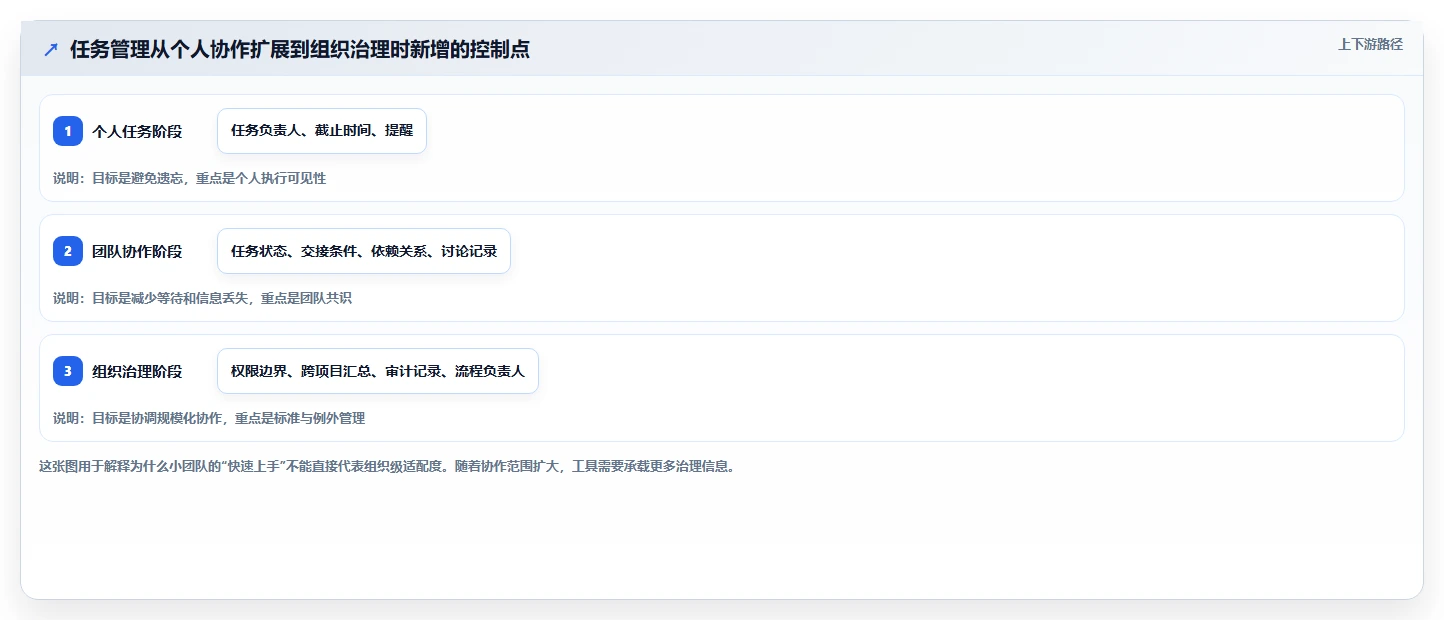Click the 任务状态、交接条件、依赖关系、讨论记录 chip

364,251
